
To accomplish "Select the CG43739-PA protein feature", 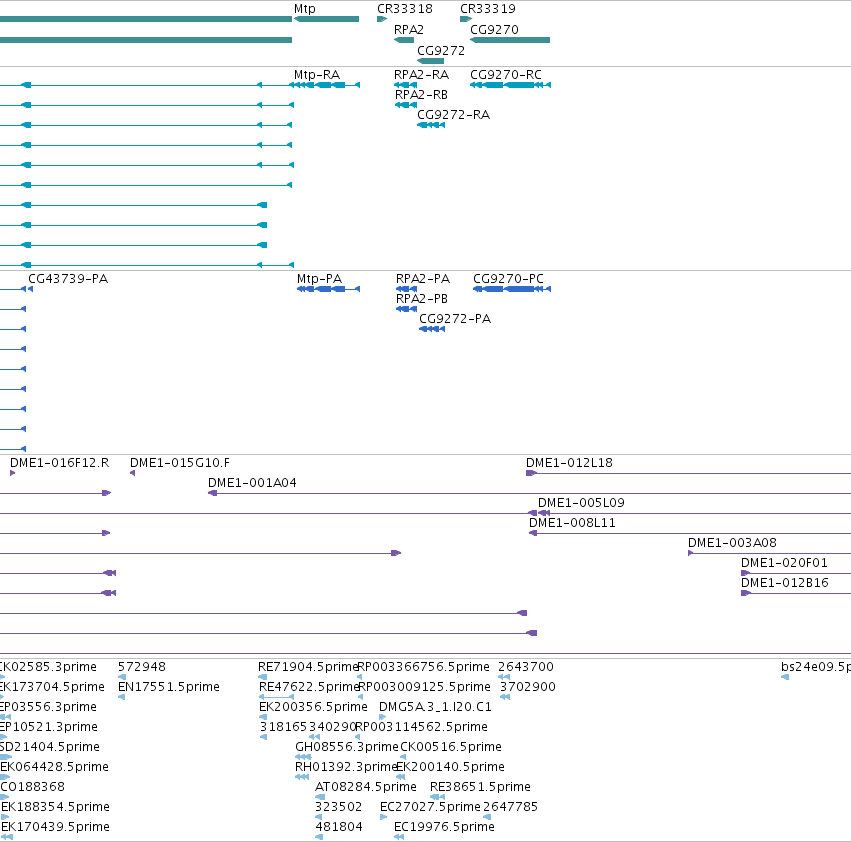I will tap(30, 289).
